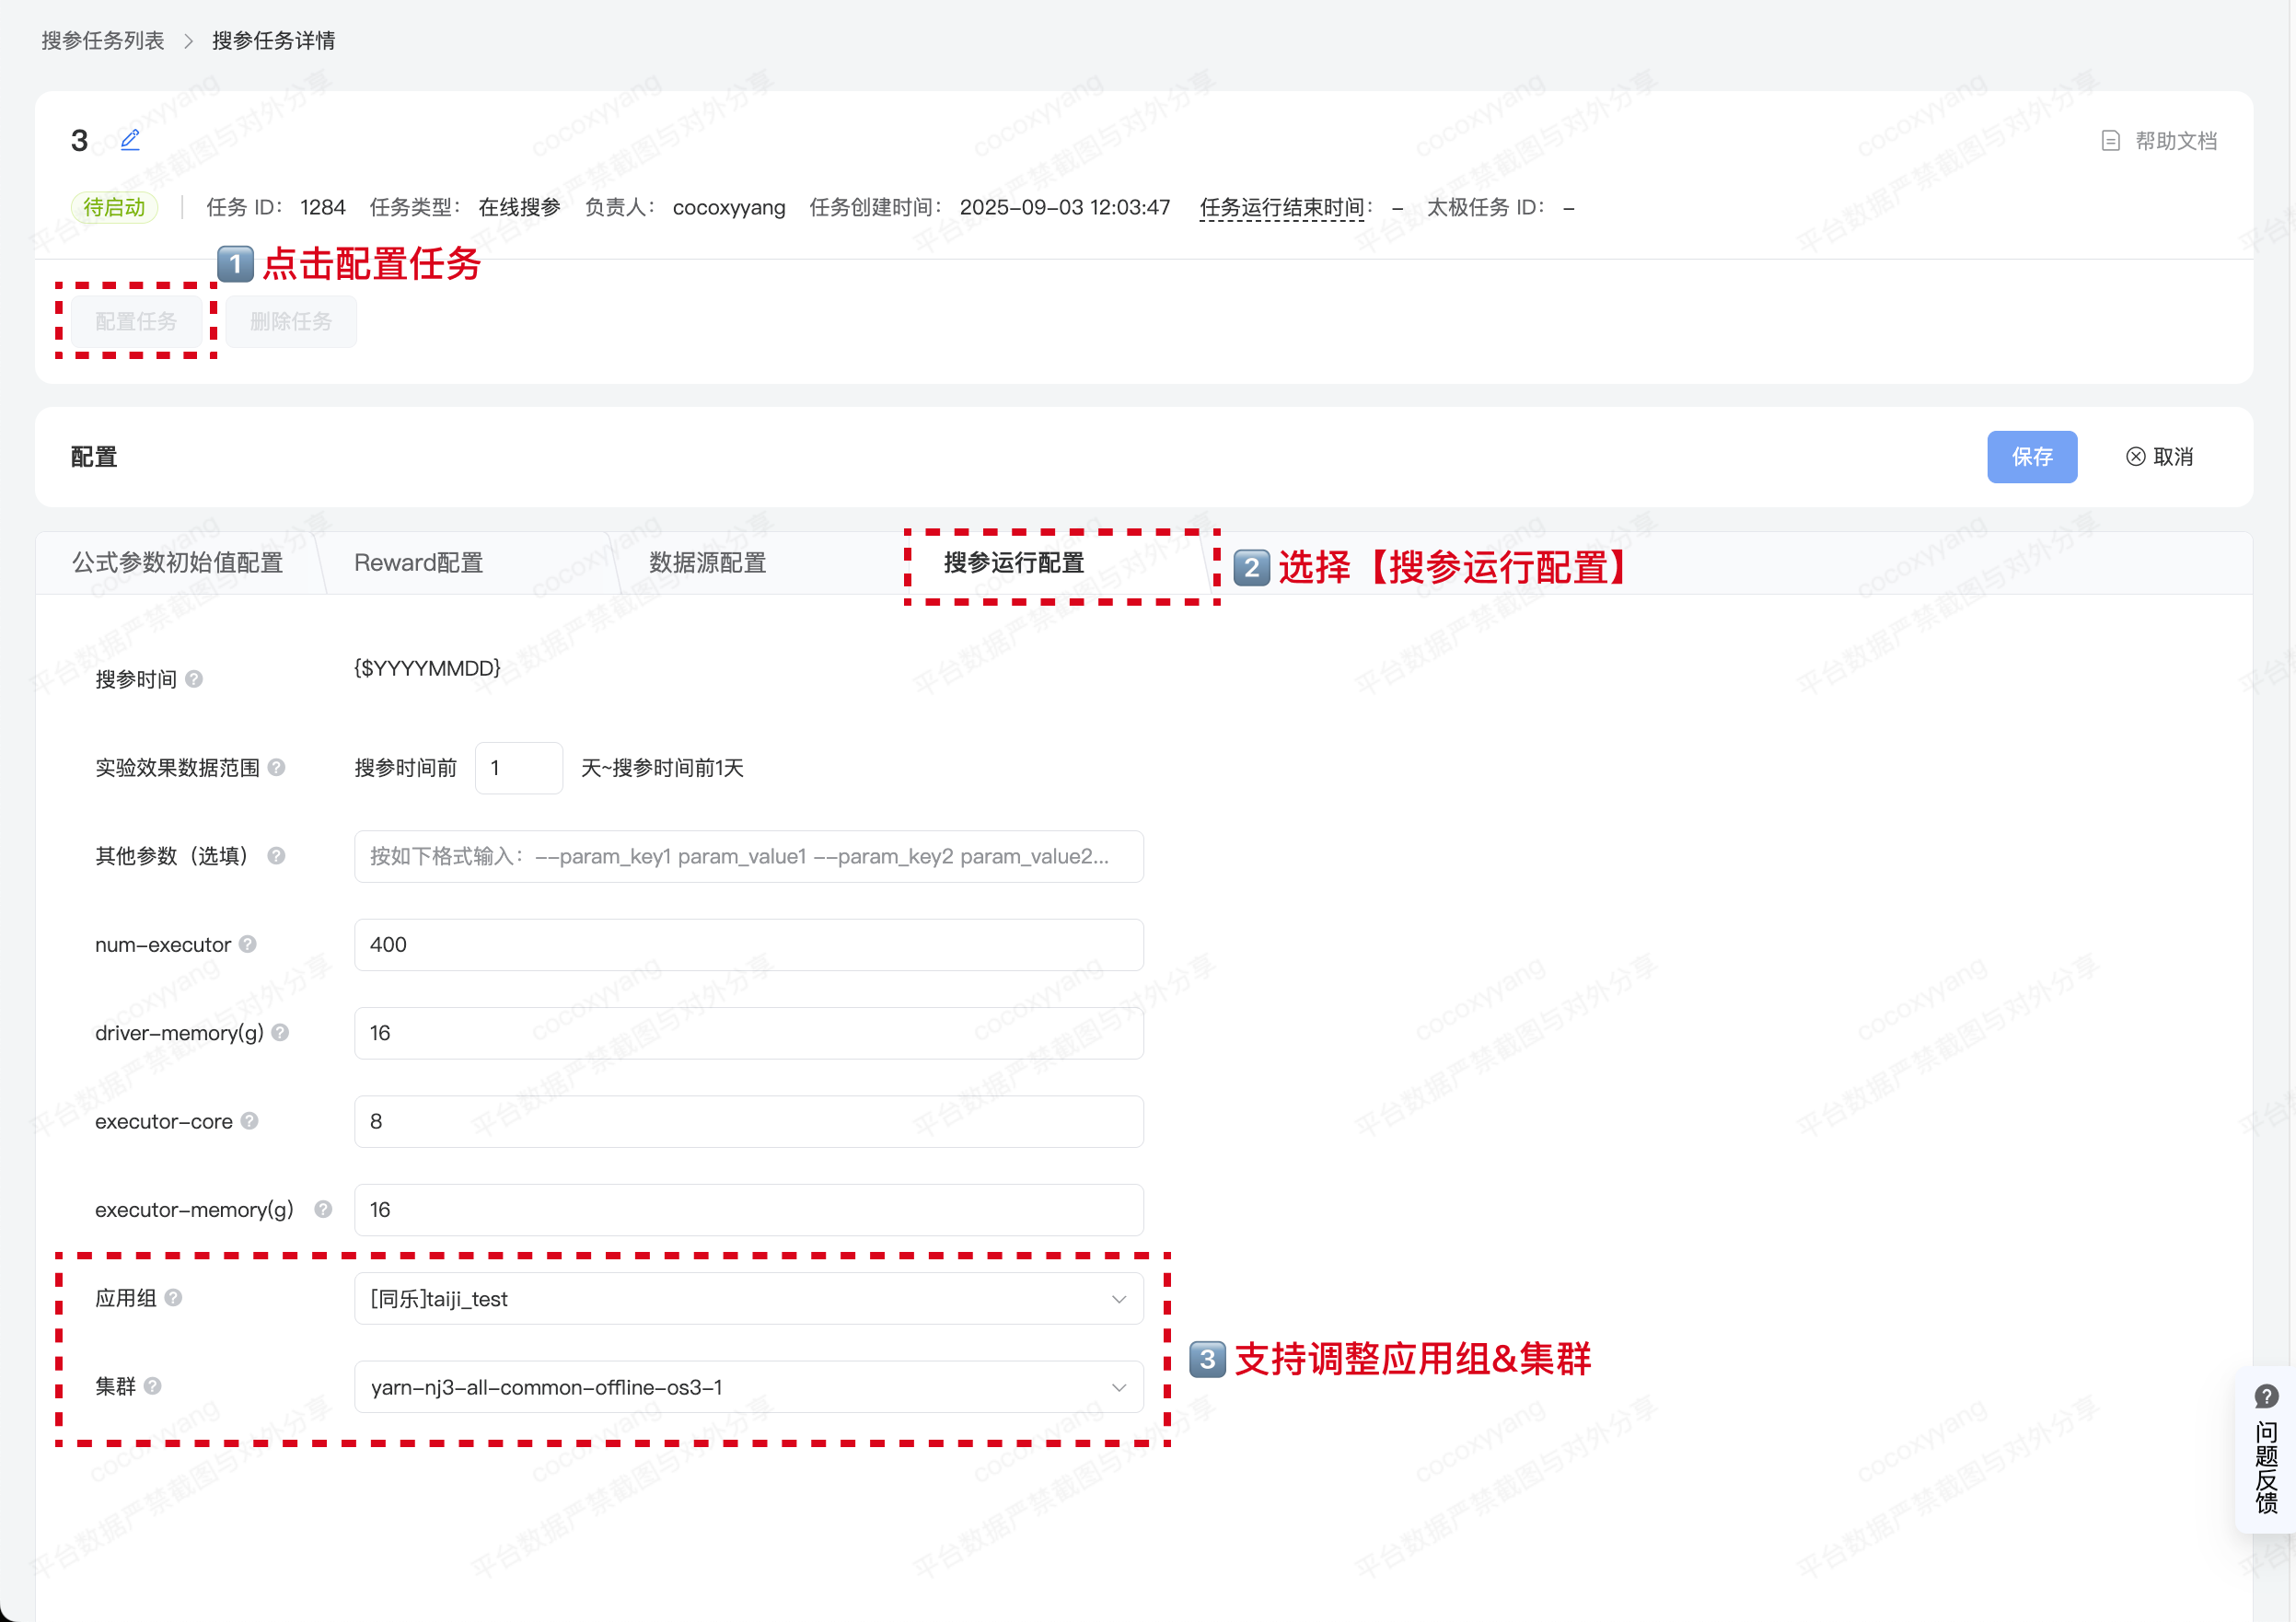Switch to the Reward配置 tab
This screenshot has width=2296, height=1622.
pyautogui.click(x=418, y=563)
